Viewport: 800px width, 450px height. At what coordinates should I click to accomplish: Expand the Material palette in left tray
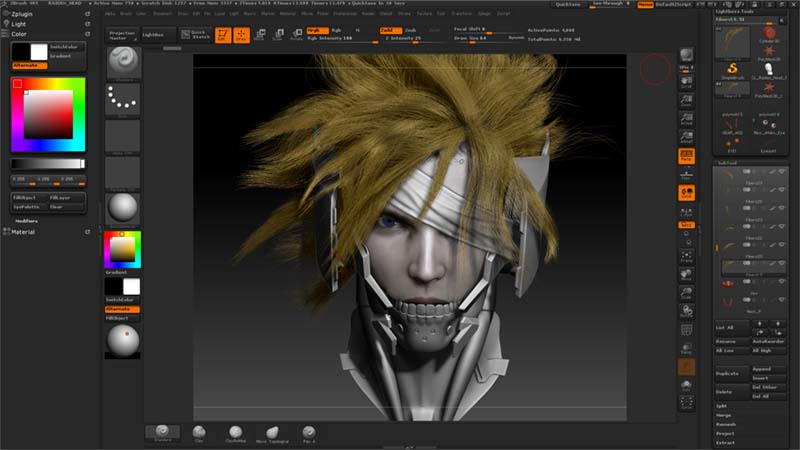point(23,232)
